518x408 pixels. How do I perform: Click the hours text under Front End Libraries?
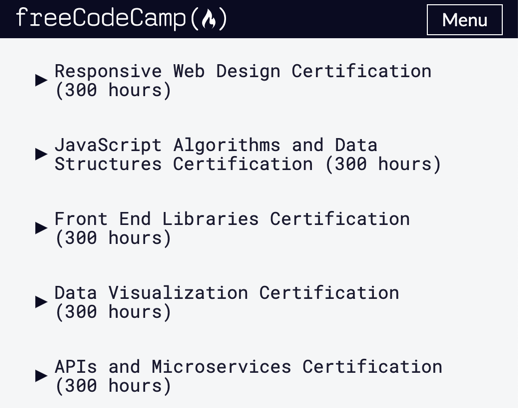pos(113,238)
